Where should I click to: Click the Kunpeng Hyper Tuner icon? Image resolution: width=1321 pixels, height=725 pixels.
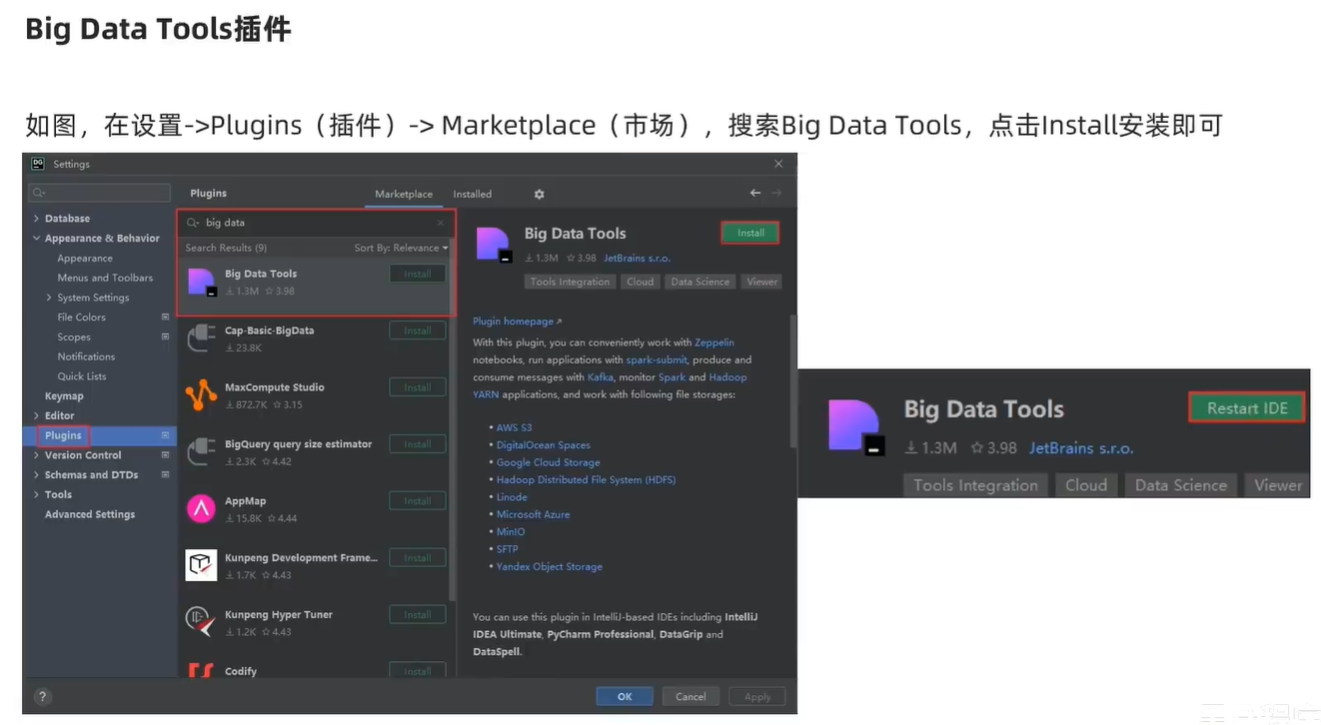click(202, 622)
